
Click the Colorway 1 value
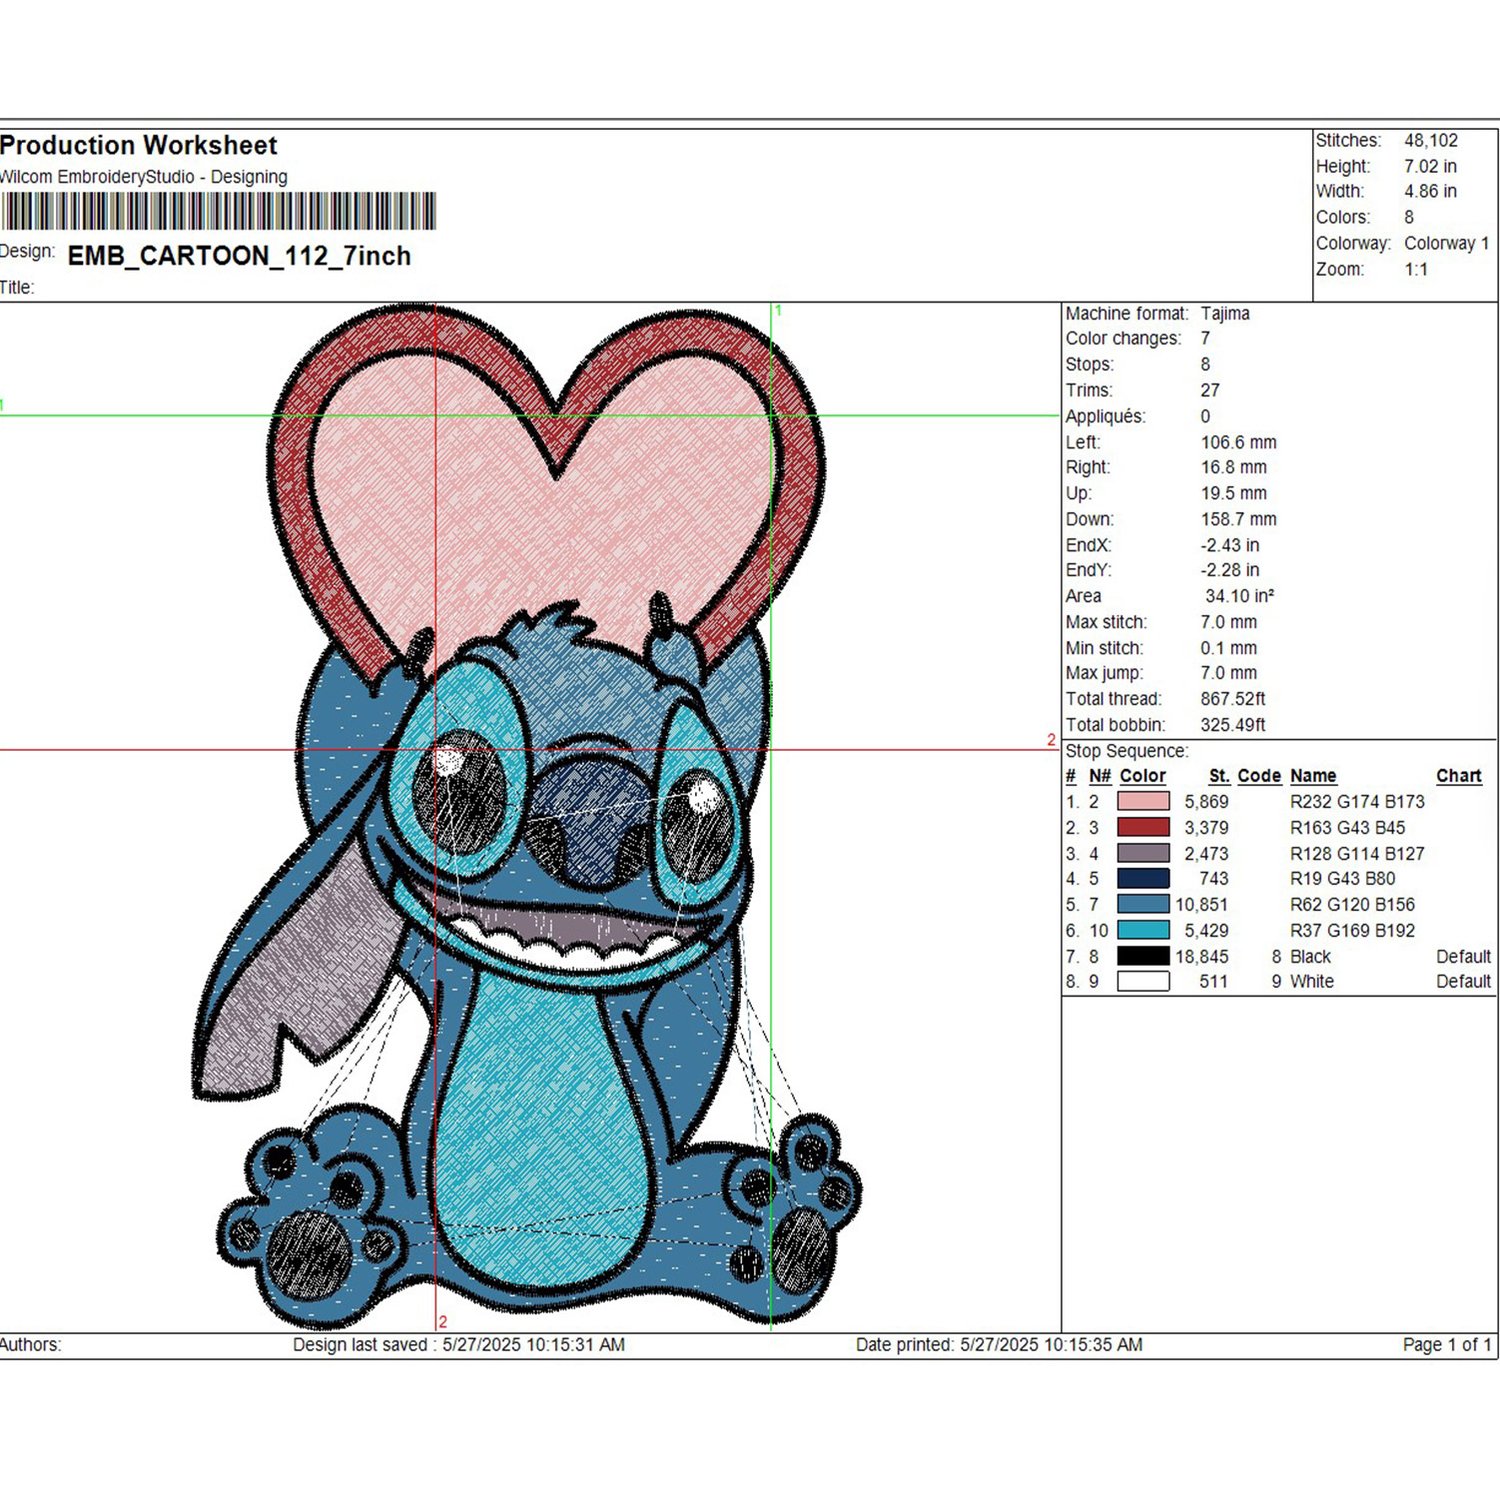(1447, 243)
